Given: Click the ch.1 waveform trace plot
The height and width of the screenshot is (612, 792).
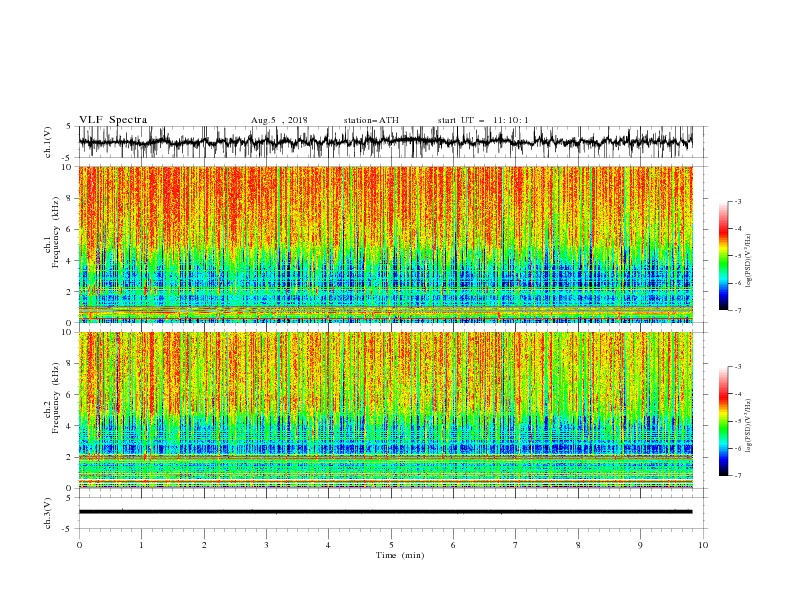Looking at the screenshot, I should coord(385,142).
